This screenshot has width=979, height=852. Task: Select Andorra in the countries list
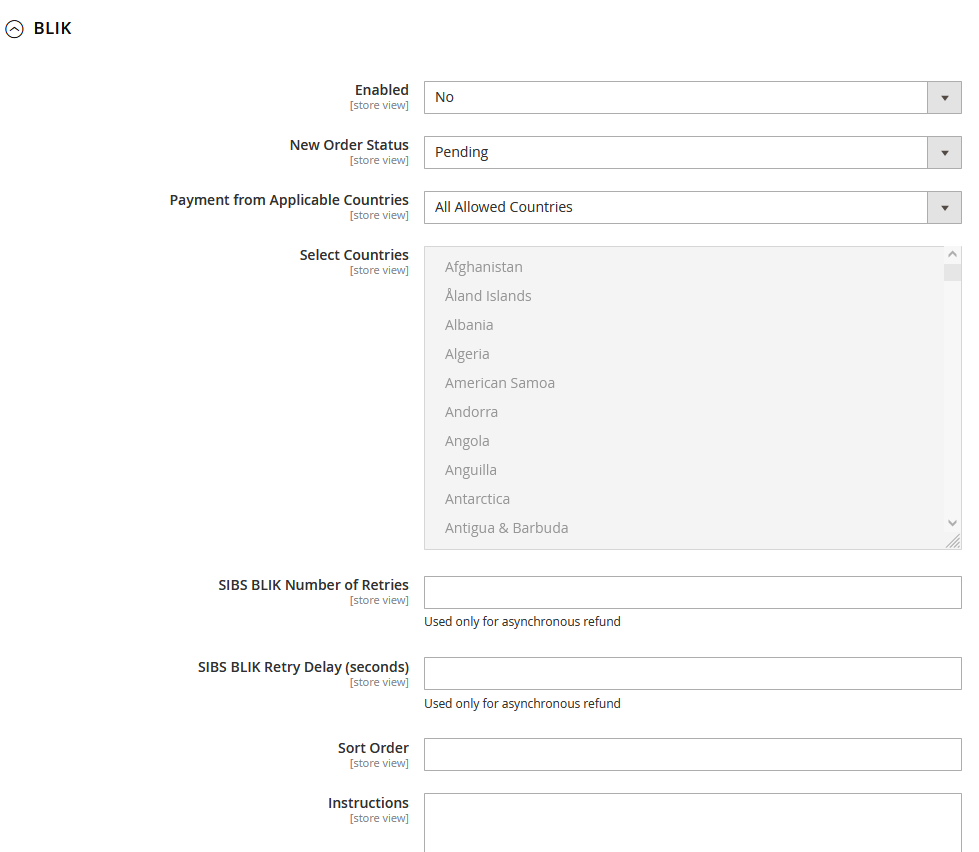pos(471,412)
